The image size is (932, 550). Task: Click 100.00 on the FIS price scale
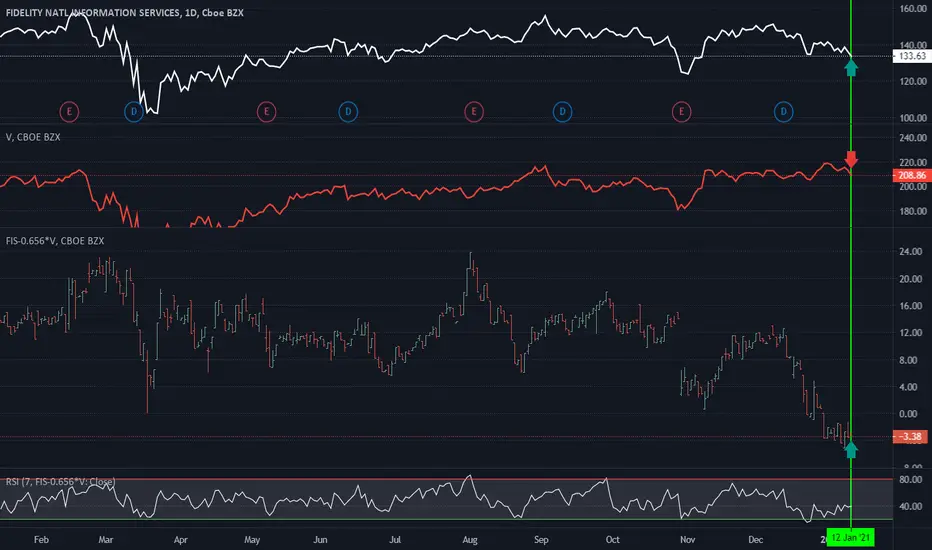pos(913,118)
